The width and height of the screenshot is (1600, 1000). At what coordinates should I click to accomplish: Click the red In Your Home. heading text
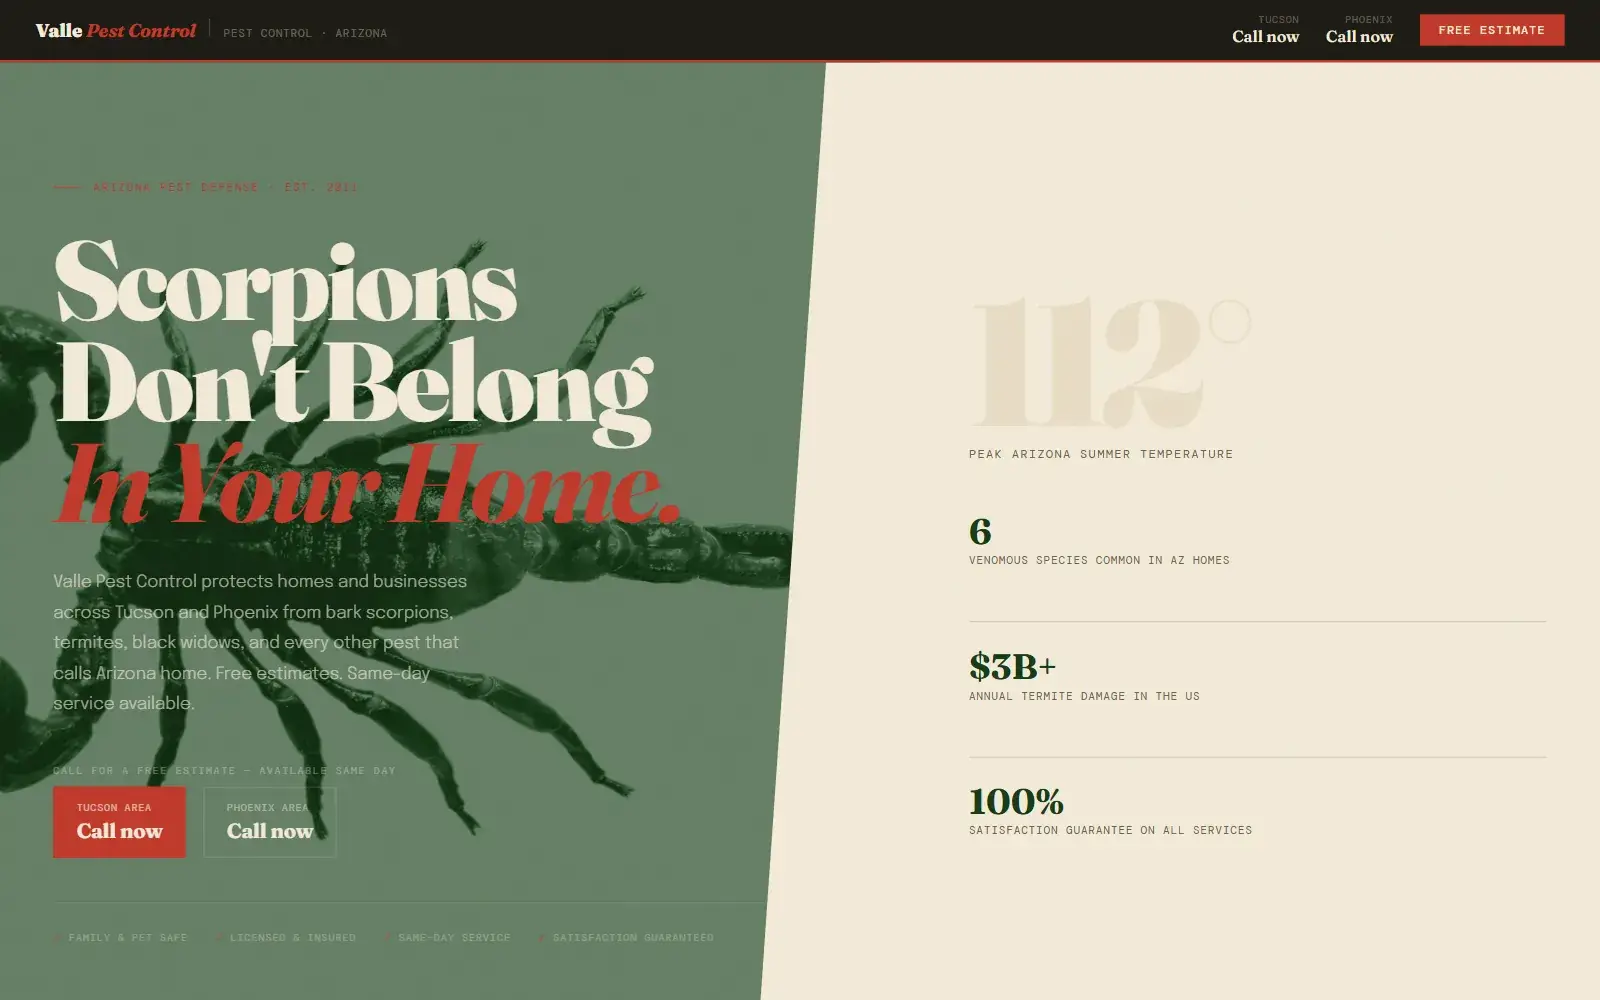[367, 485]
